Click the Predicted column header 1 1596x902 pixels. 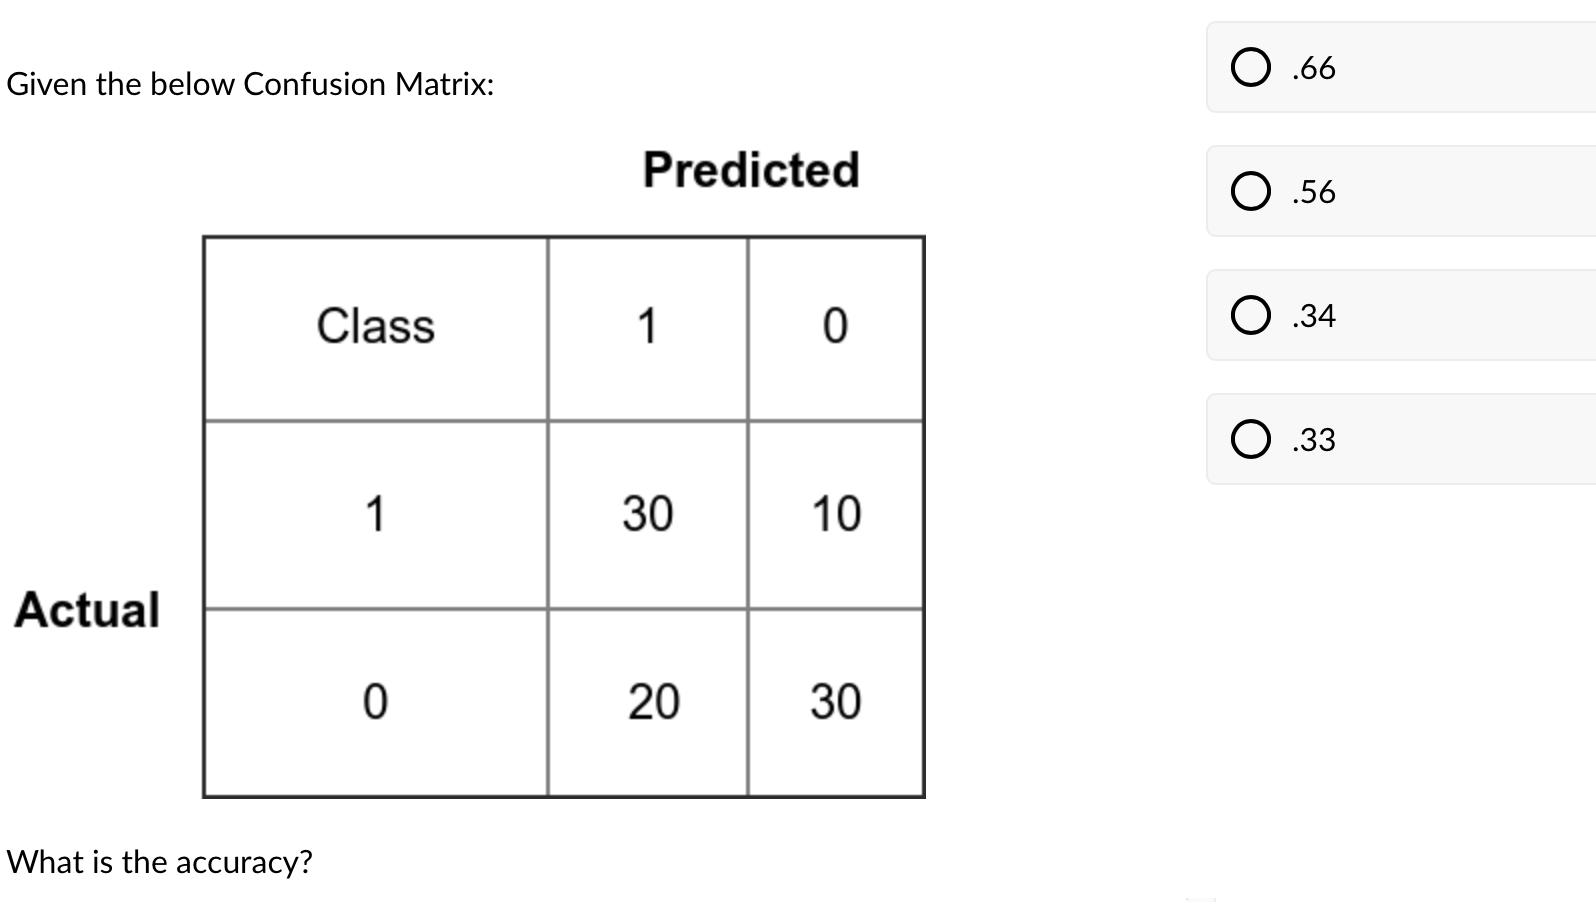coord(648,326)
